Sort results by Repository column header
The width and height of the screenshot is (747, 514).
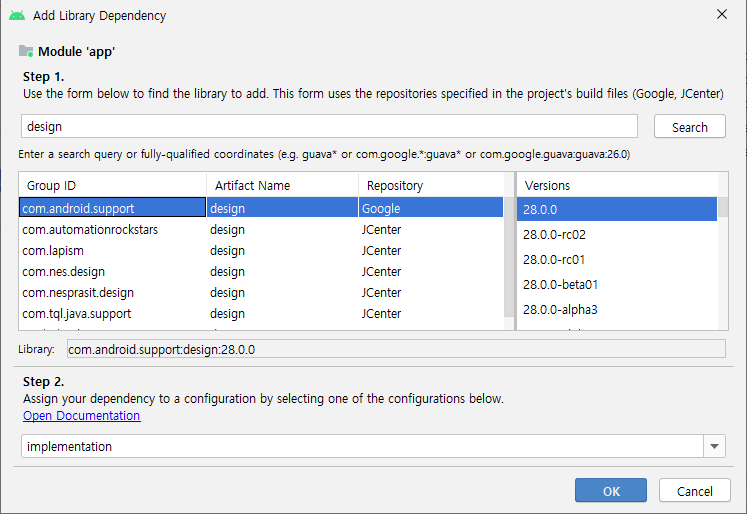click(x=431, y=185)
